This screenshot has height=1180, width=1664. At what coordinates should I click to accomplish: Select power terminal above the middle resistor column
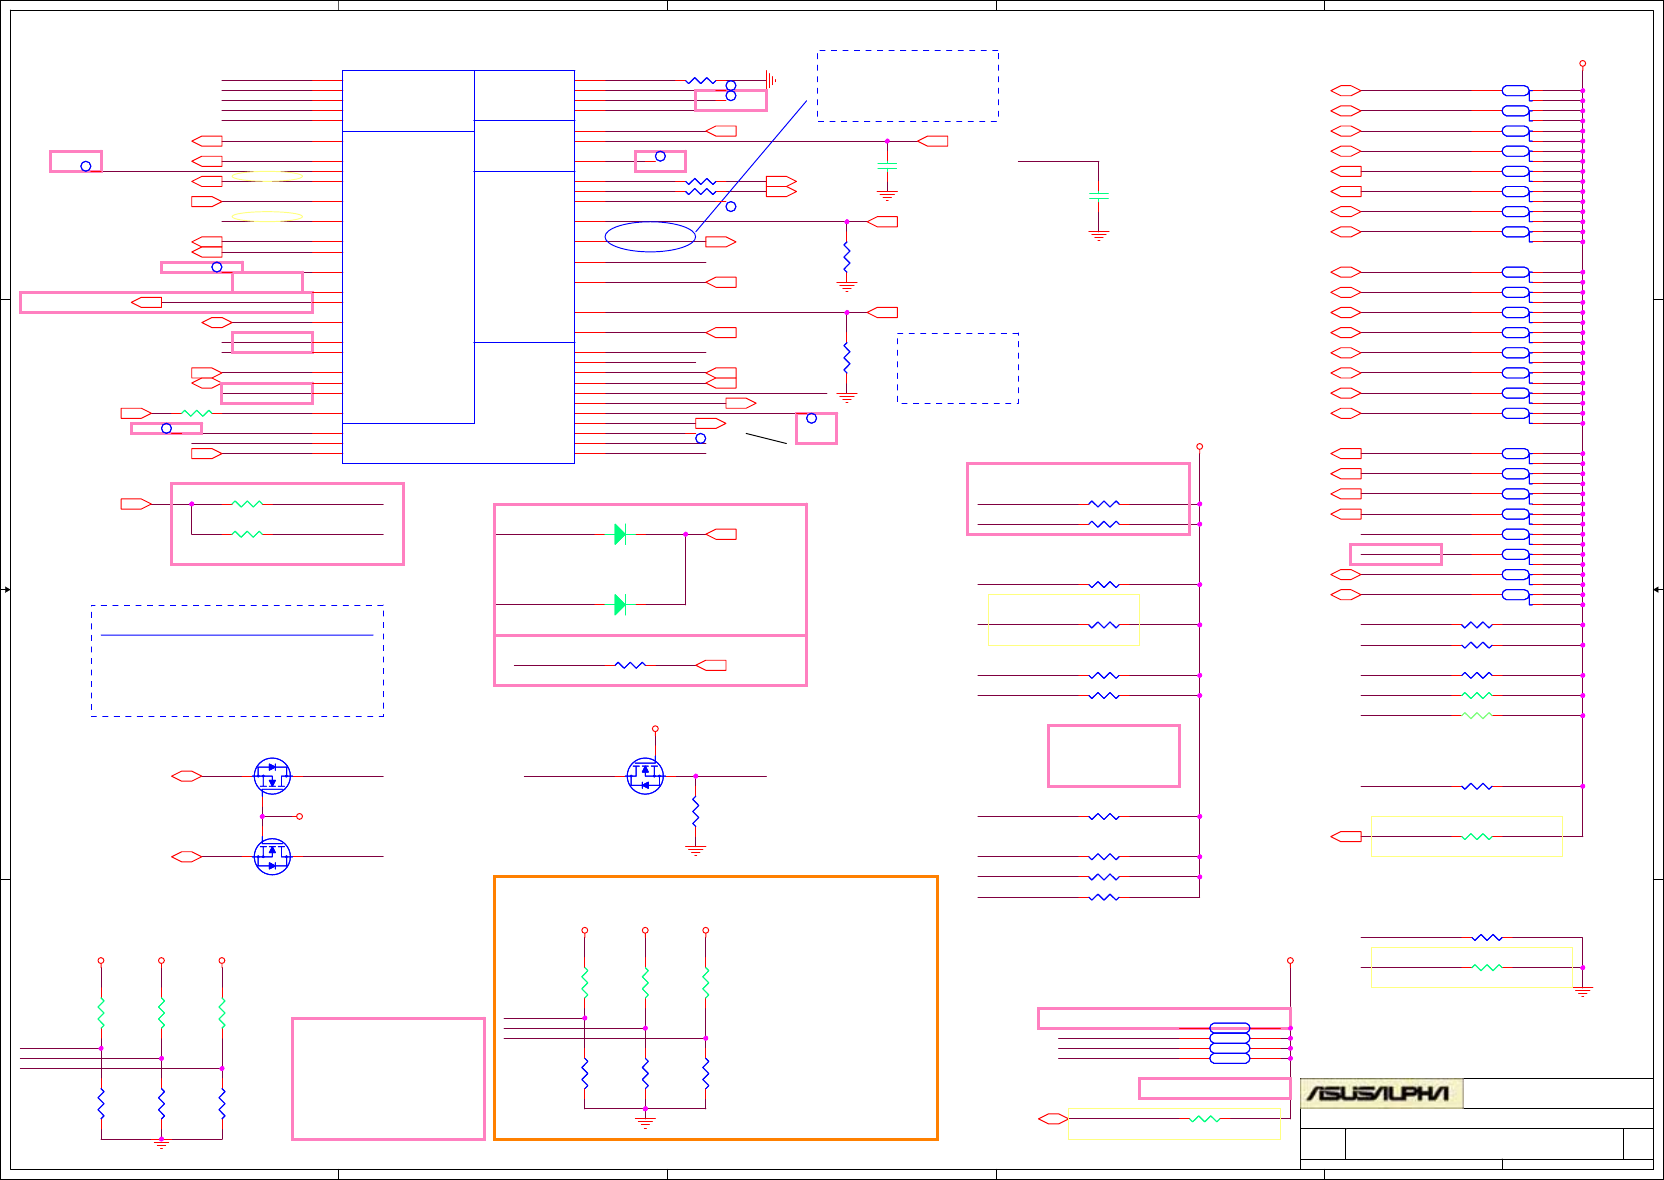pos(1199,446)
